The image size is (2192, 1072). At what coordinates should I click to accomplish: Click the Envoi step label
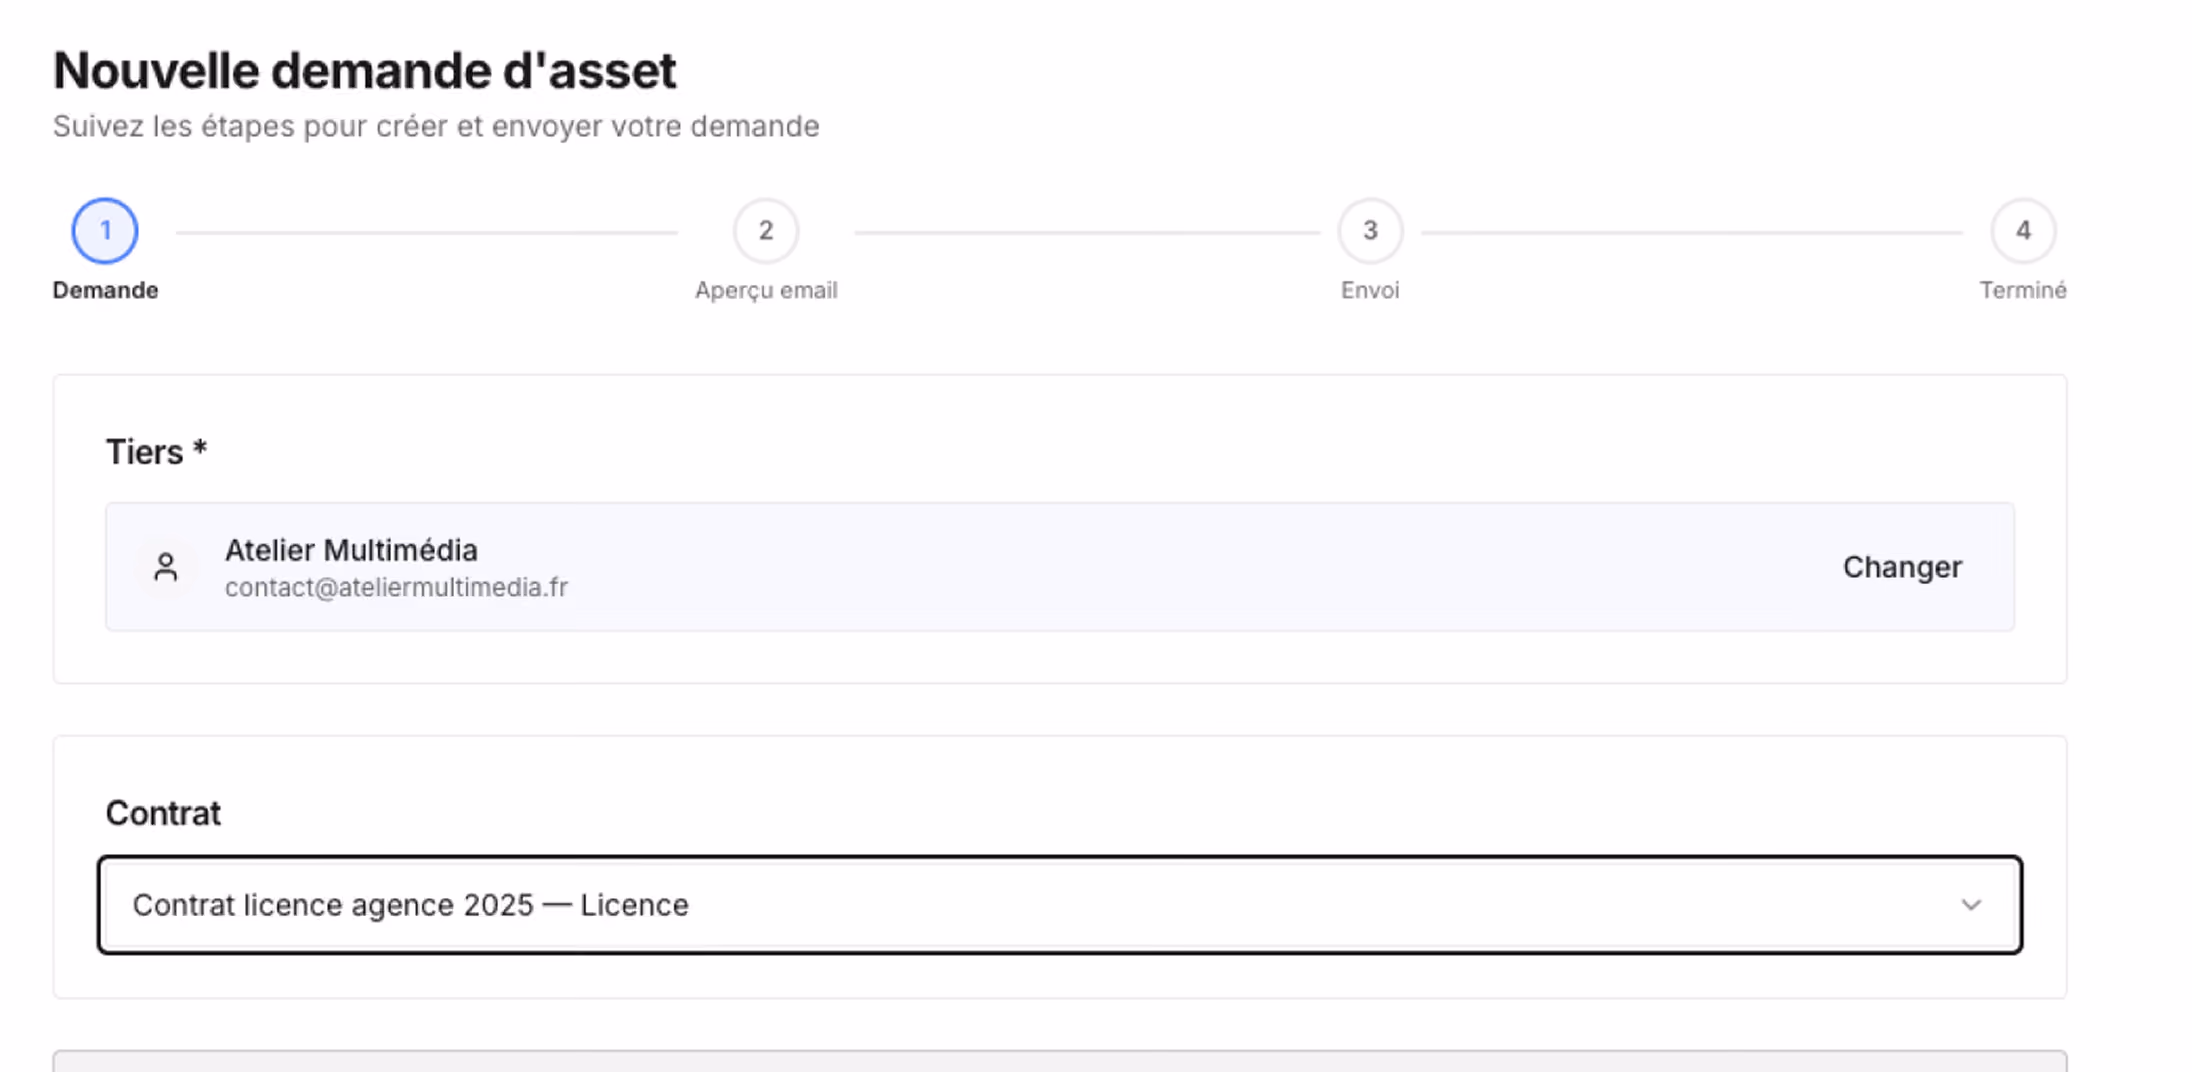point(1370,290)
